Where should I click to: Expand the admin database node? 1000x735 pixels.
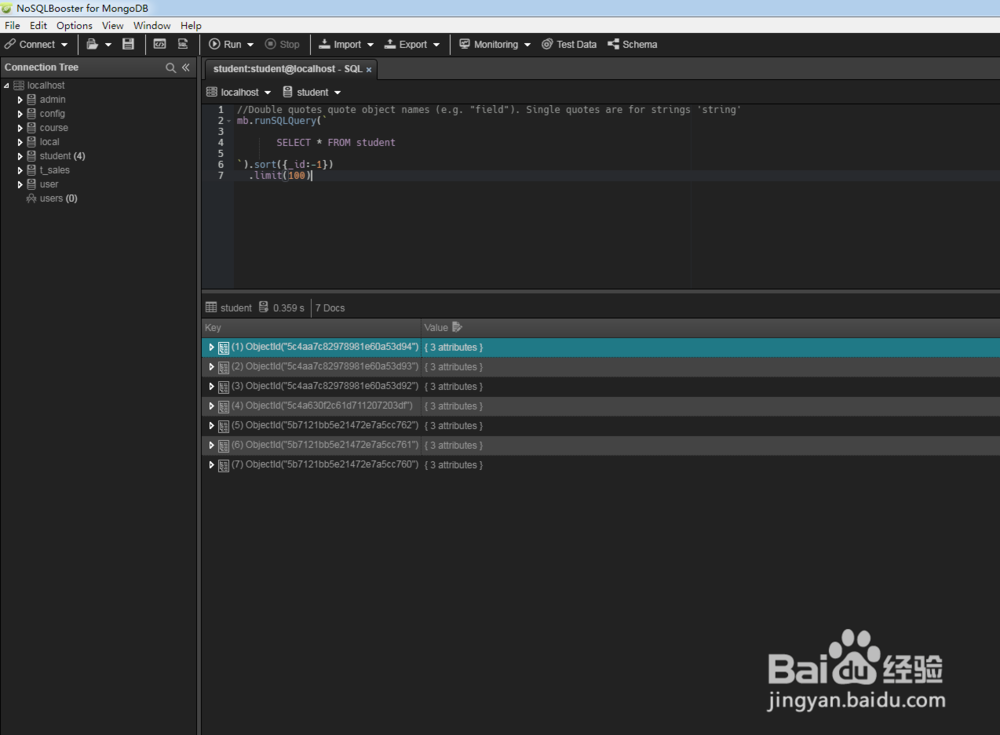20,100
